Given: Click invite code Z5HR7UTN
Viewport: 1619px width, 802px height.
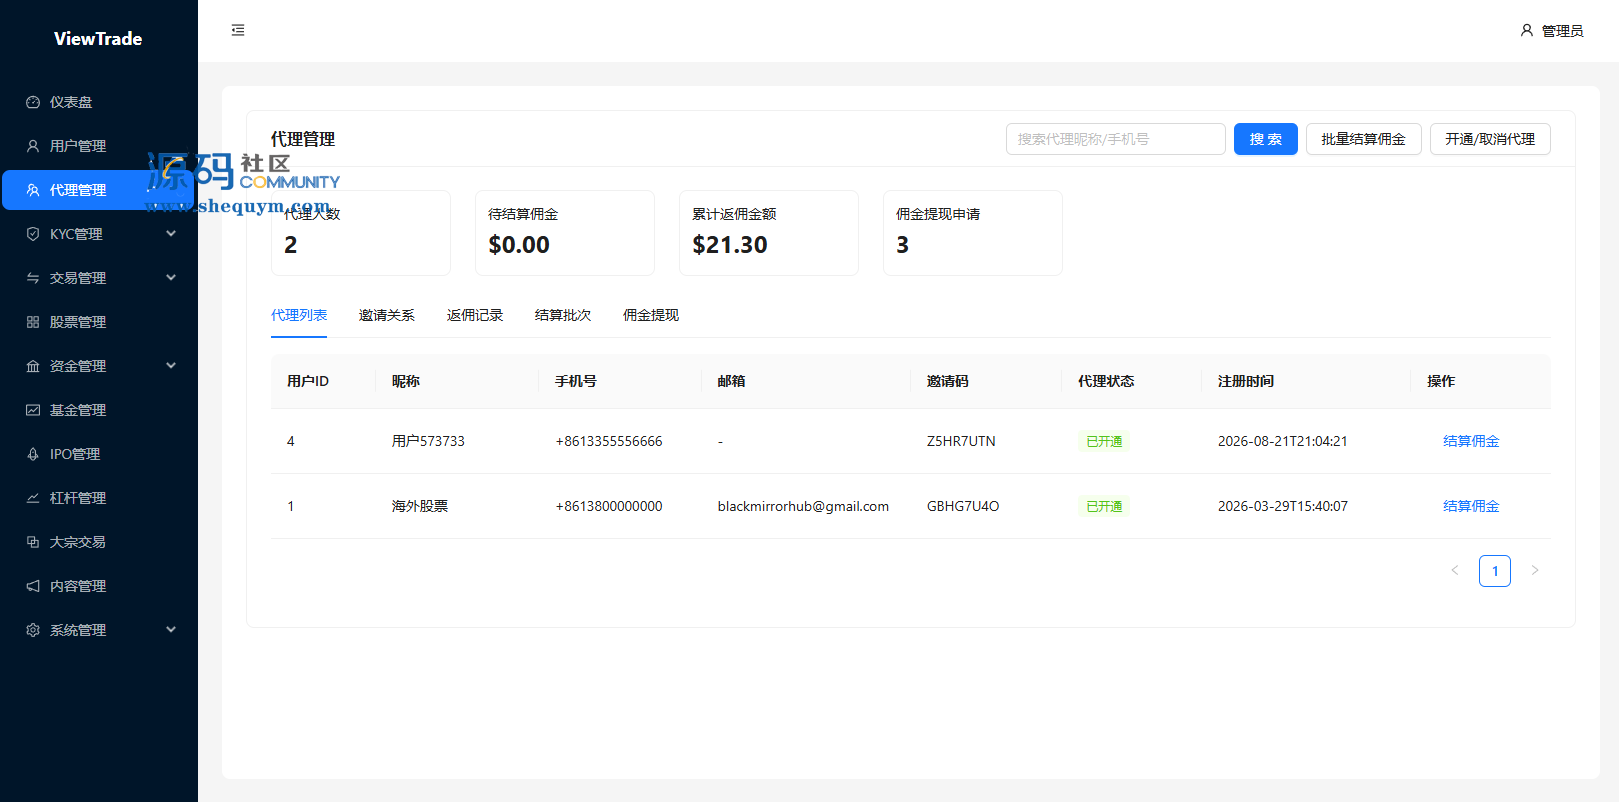Looking at the screenshot, I should [x=961, y=441].
